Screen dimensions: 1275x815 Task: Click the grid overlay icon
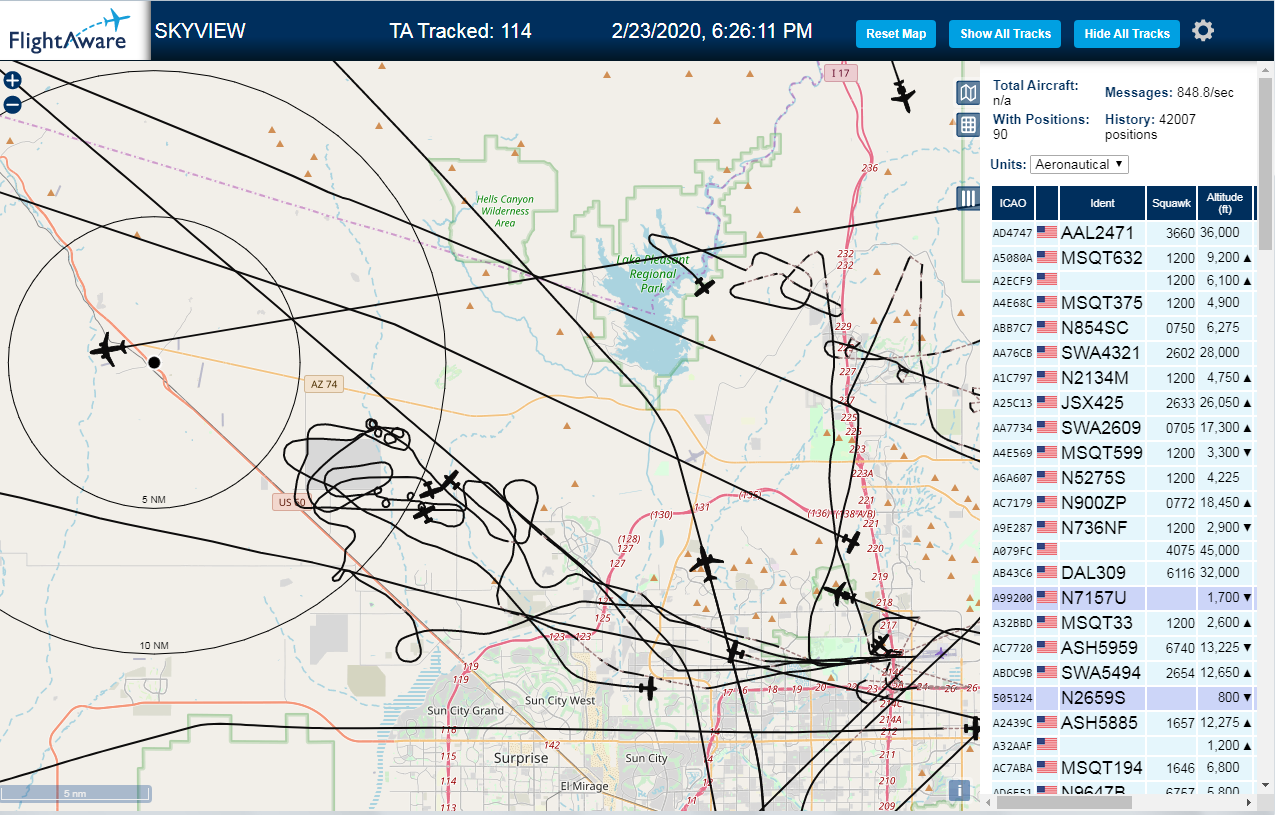coord(967,125)
